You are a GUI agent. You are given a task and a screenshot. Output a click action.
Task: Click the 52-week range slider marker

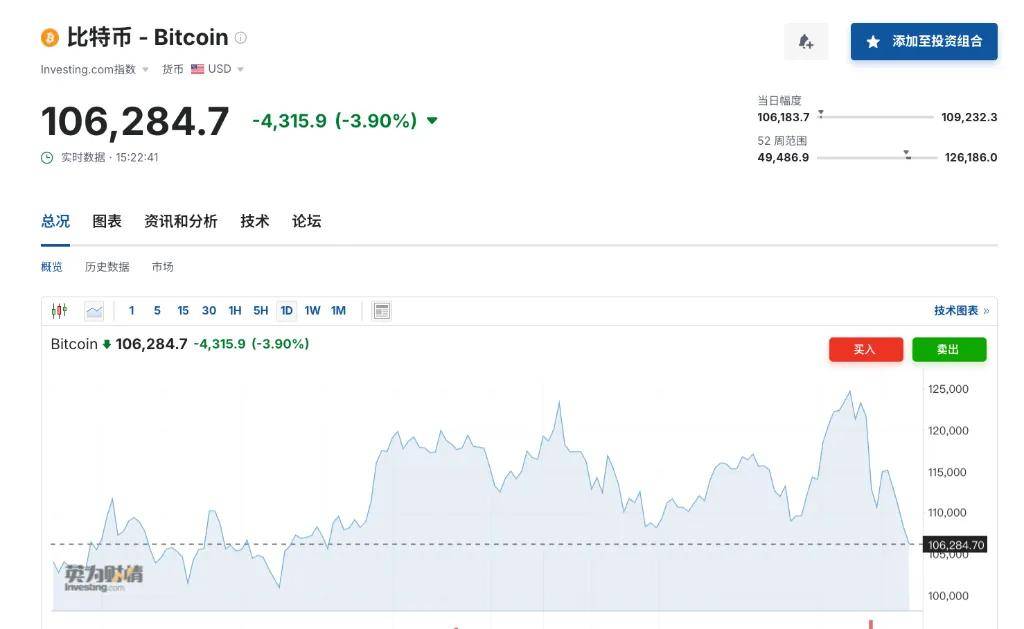pos(907,154)
